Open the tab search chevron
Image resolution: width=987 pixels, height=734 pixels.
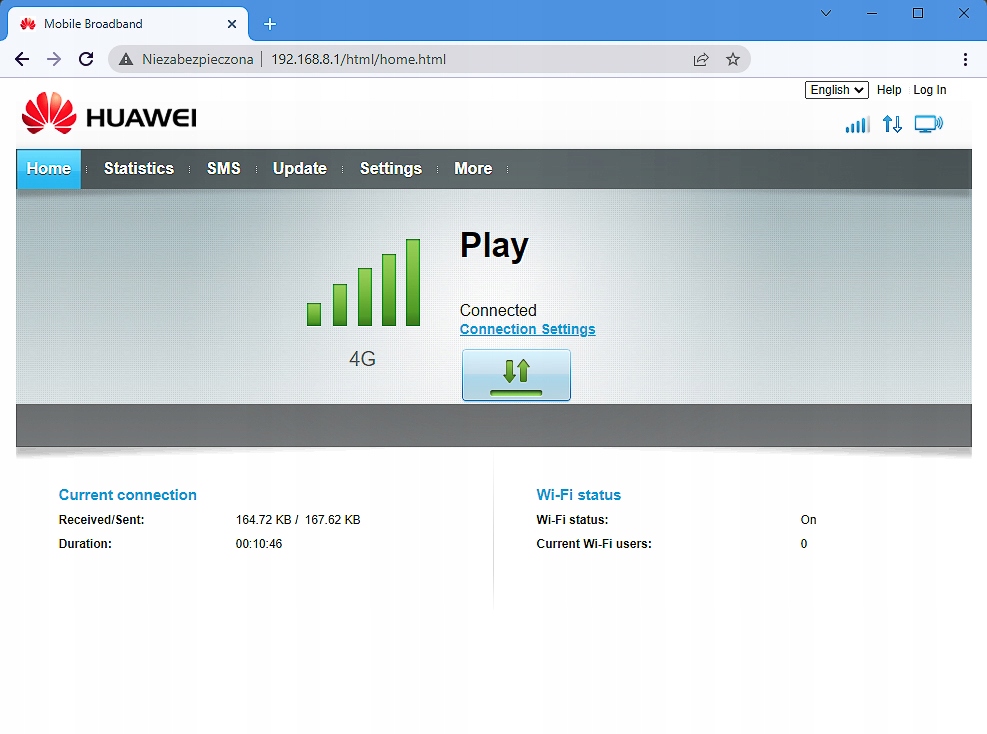pos(825,14)
